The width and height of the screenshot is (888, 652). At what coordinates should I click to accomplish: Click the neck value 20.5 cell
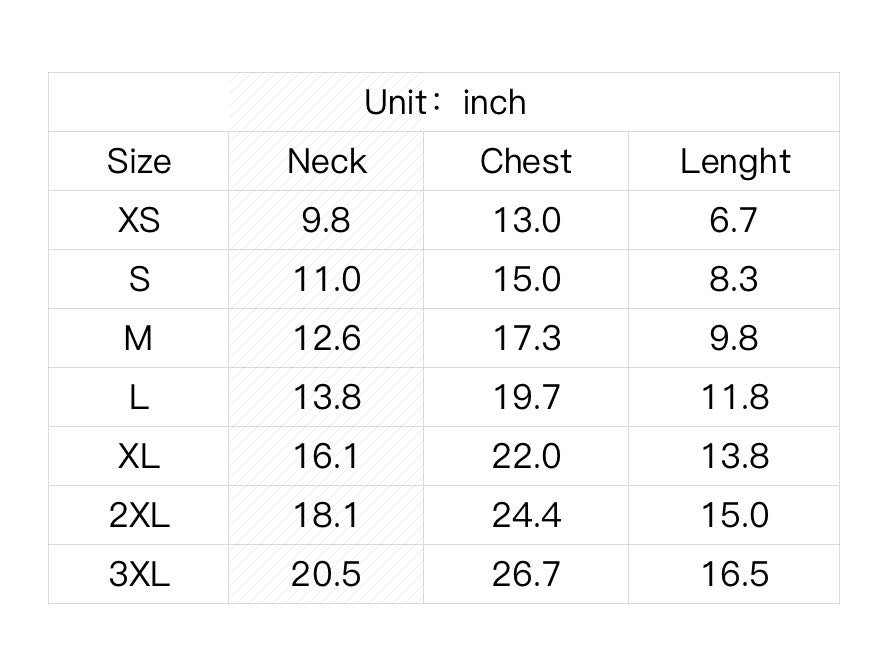point(326,574)
